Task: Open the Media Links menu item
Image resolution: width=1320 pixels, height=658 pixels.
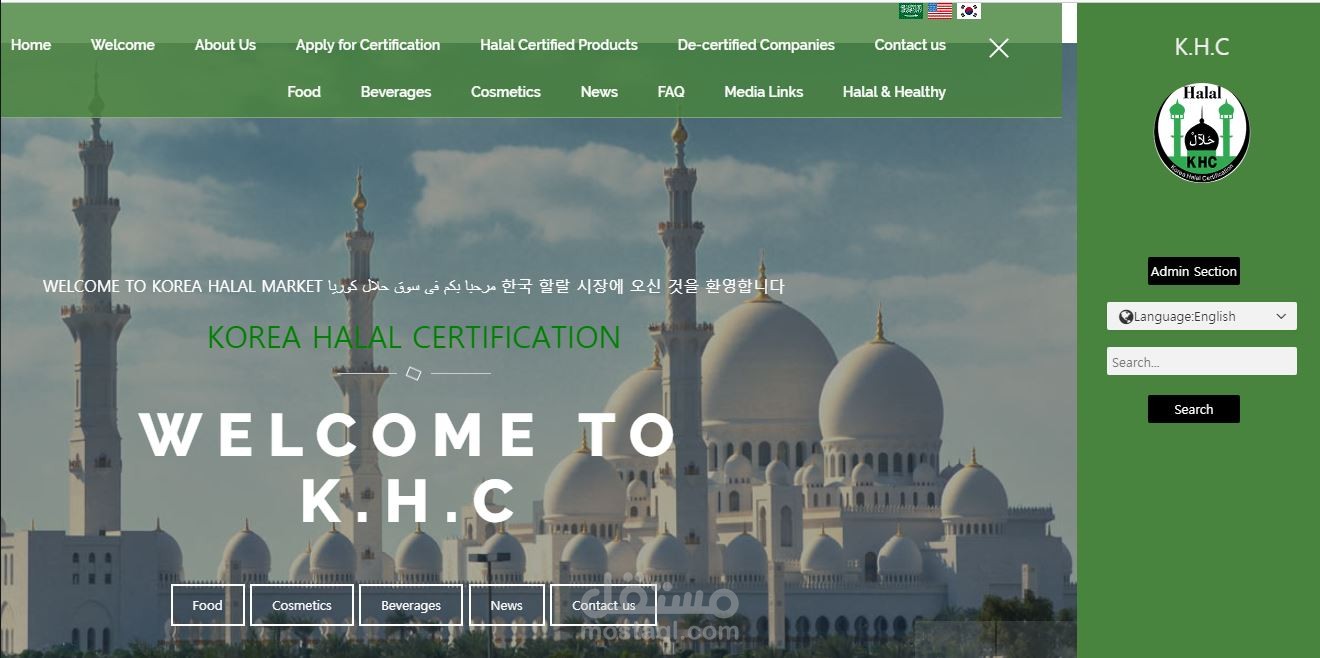Action: pyautogui.click(x=764, y=92)
